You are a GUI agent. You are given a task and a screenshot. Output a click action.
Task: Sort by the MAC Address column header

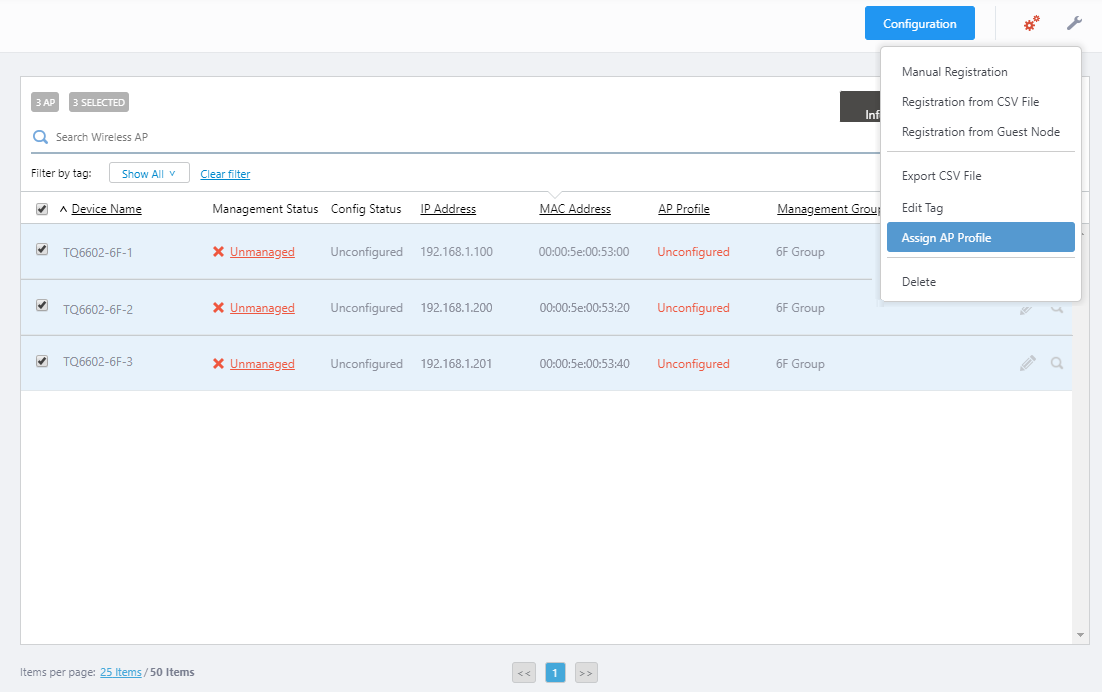(x=575, y=209)
